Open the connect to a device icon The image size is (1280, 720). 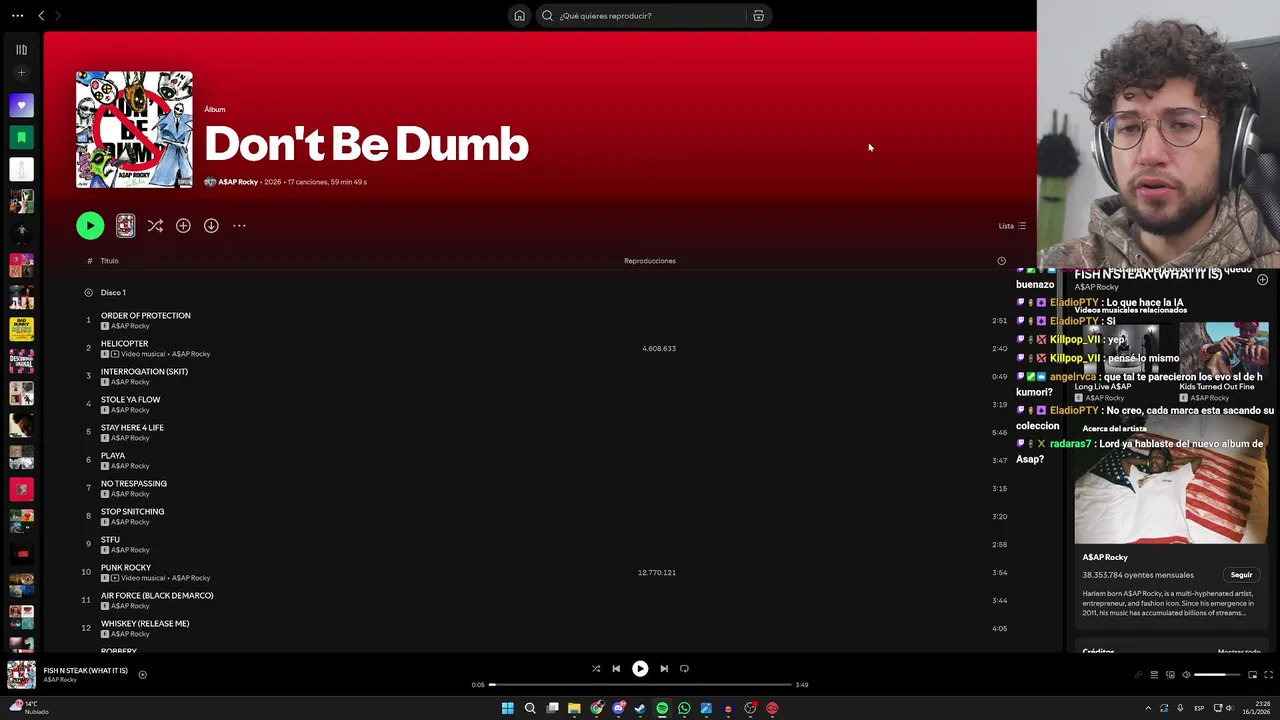(x=1169, y=675)
